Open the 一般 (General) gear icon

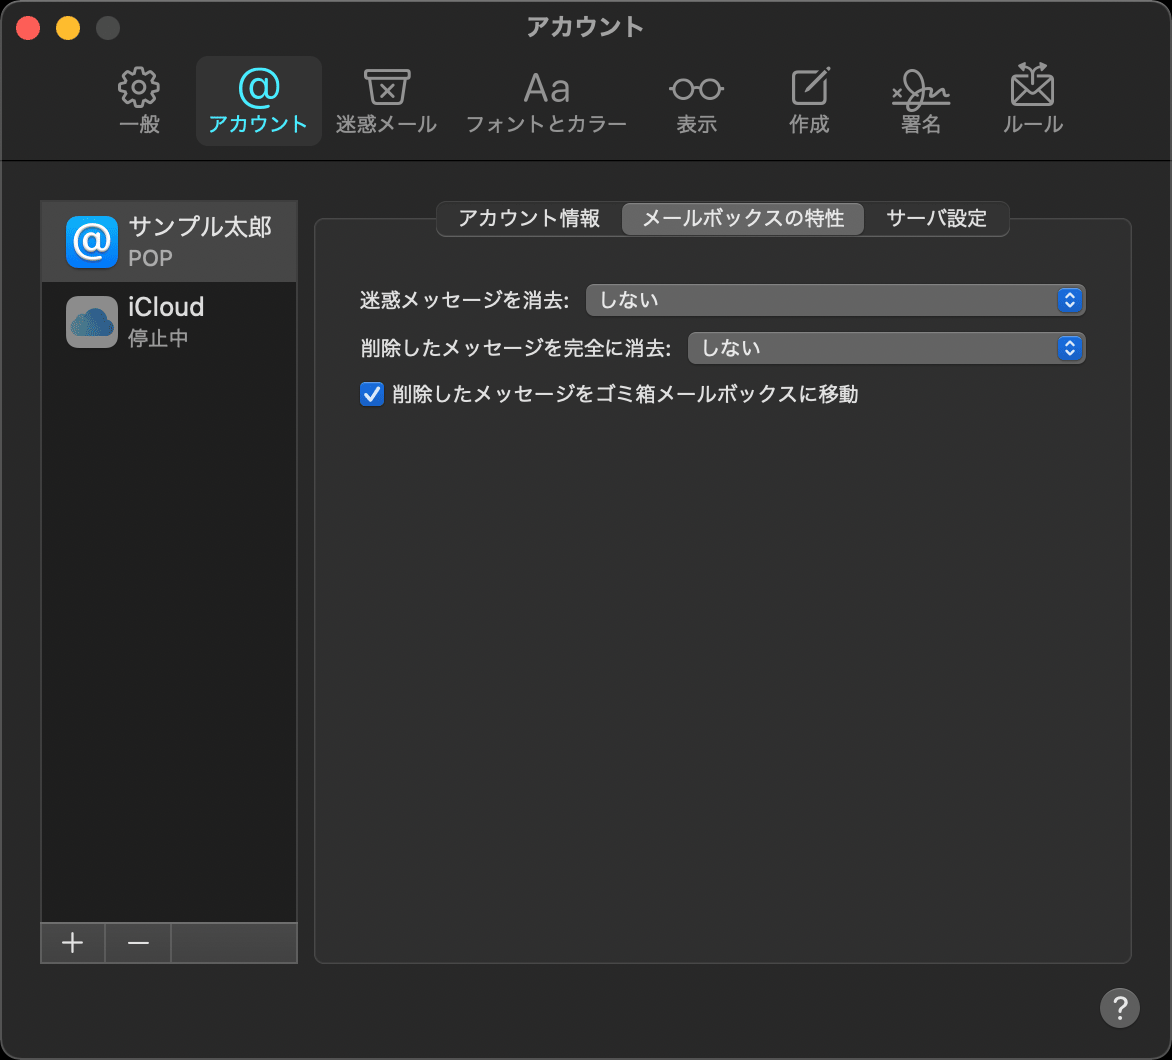(x=139, y=90)
